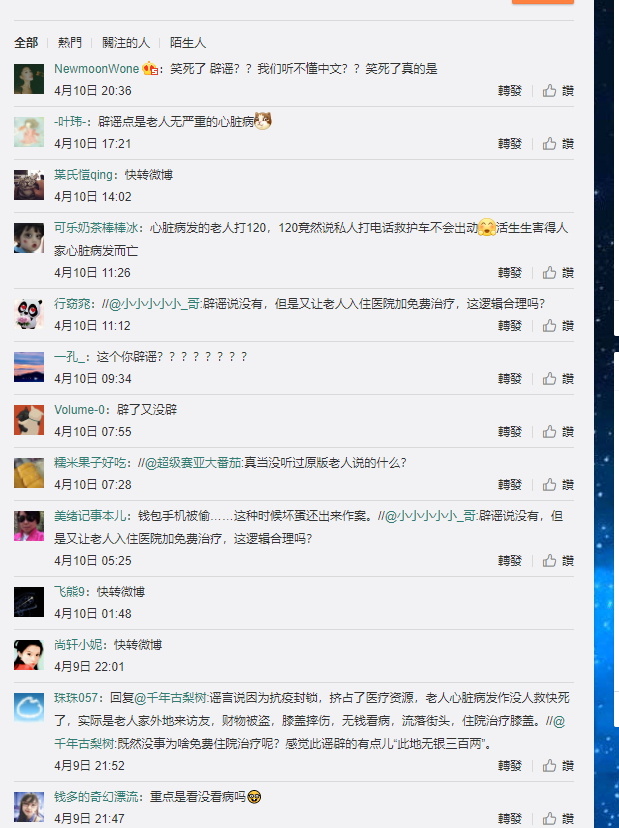
Task: Switch to the 熱門 comments tab
Action: point(70,42)
